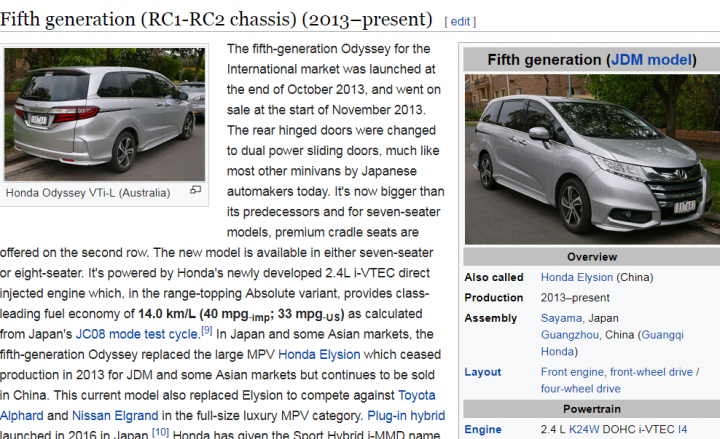Open the Sayama assembly location link
Viewport: 720px width, 439px height.
coord(561,318)
